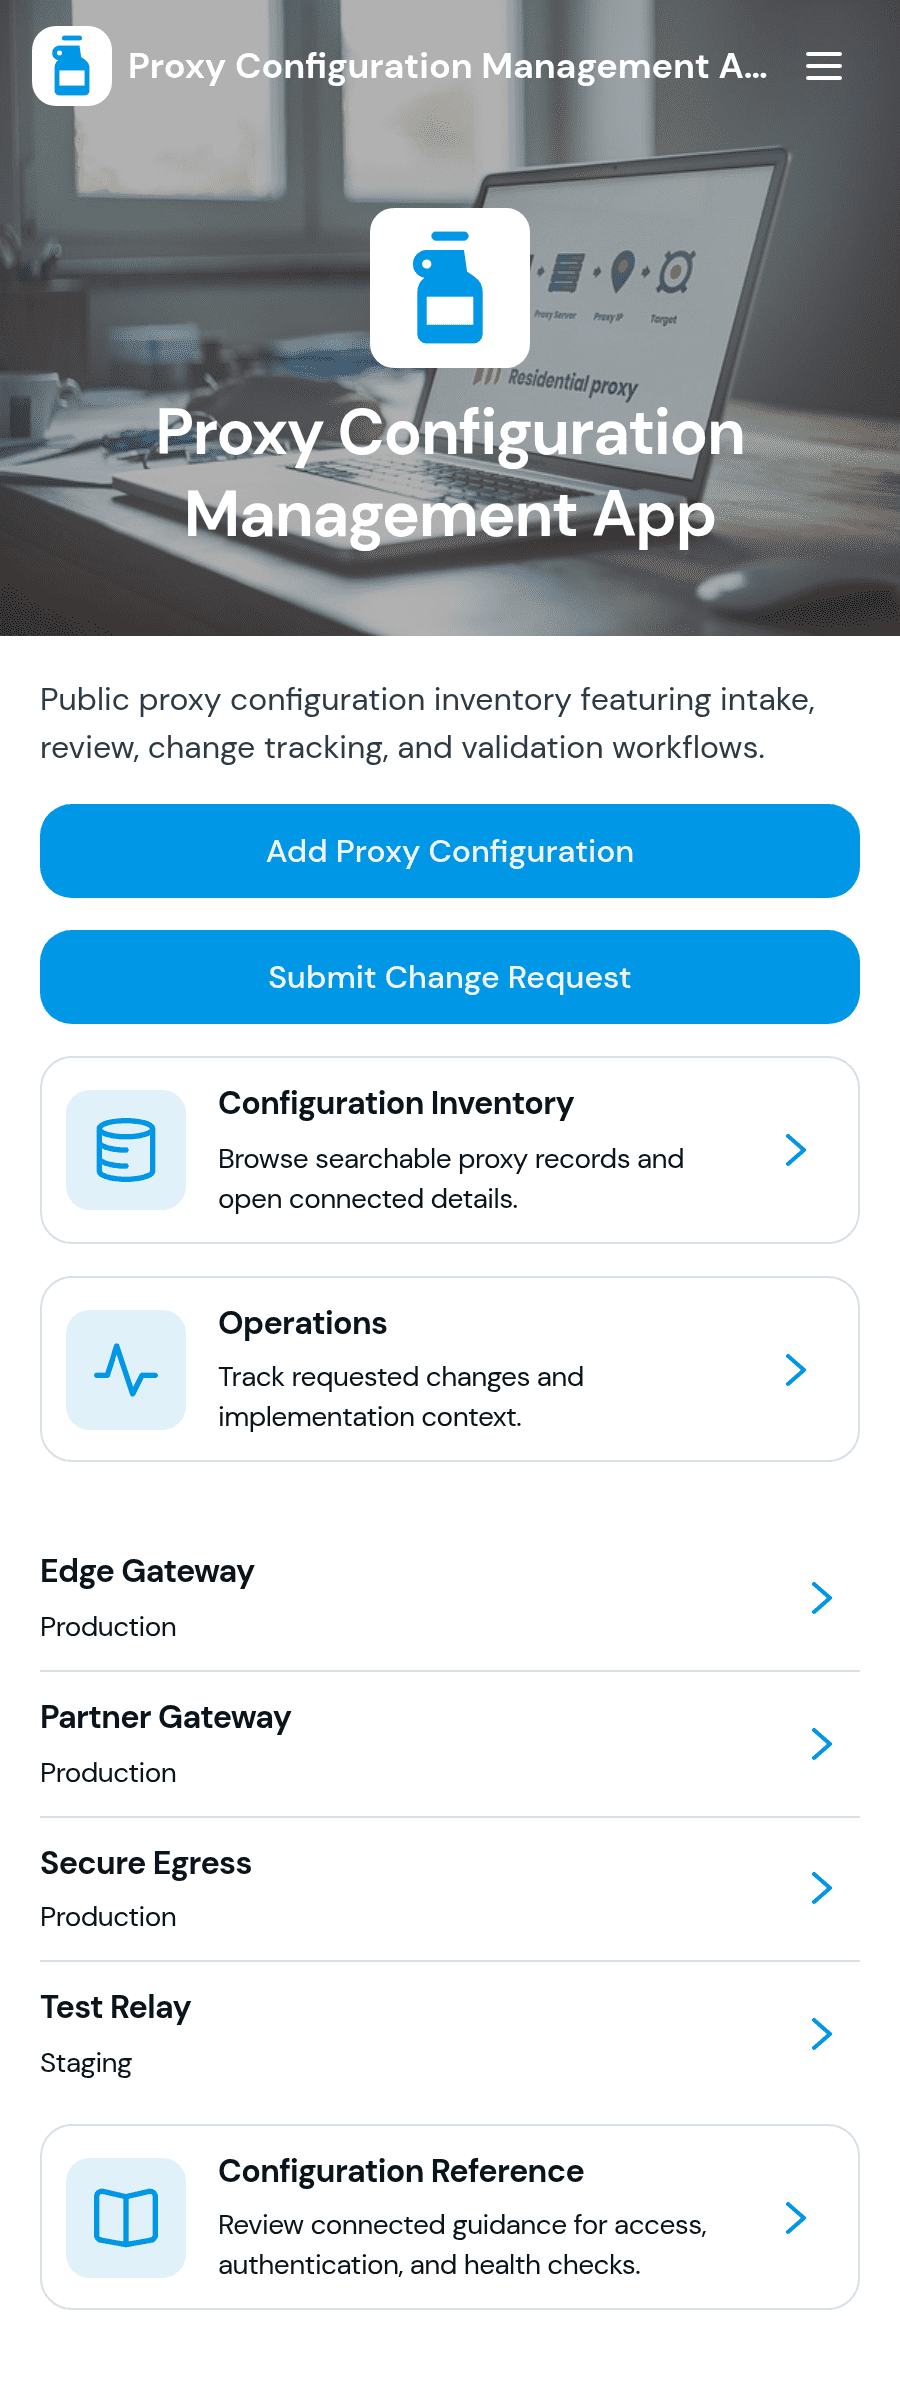900x2386 pixels.
Task: Click the database icon for Configuration Inventory
Action: (x=126, y=1150)
